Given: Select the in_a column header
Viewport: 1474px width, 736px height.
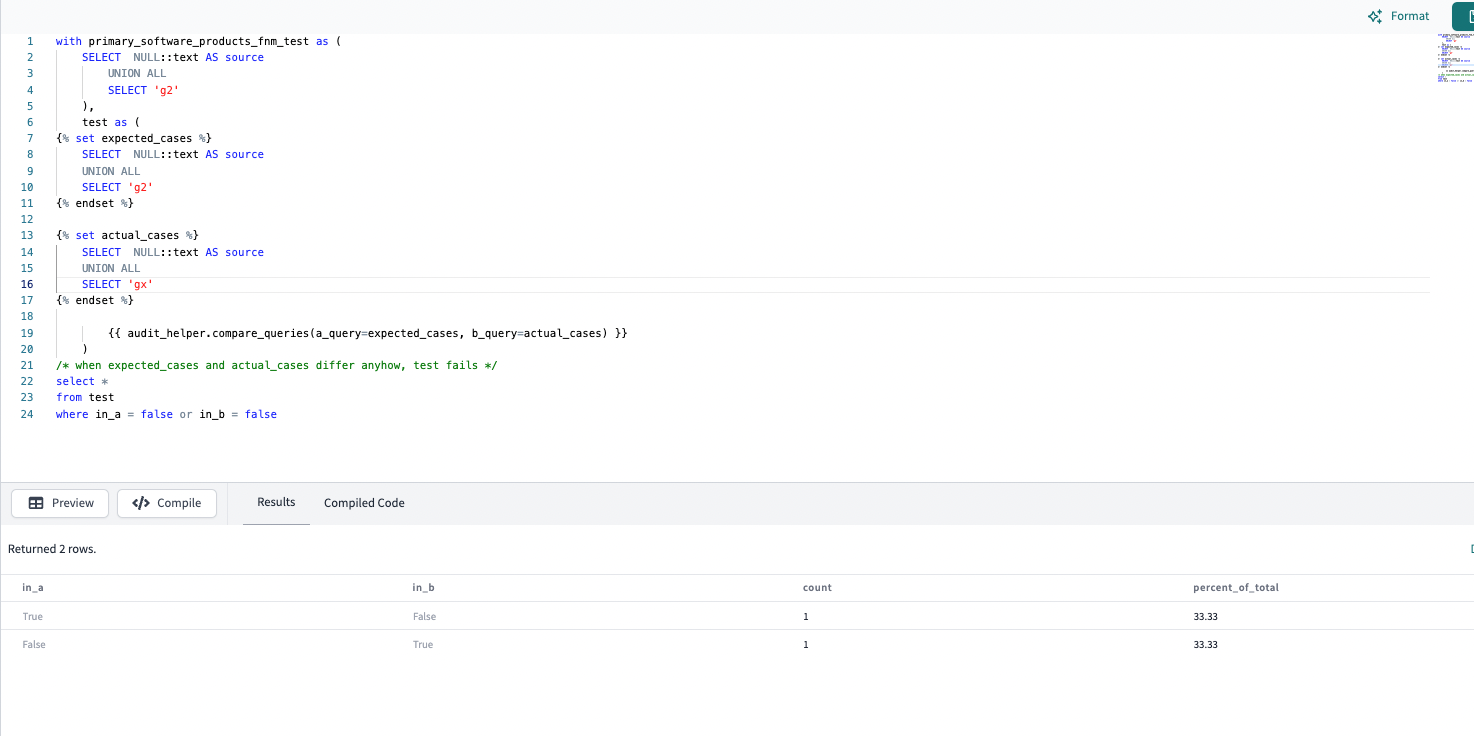Looking at the screenshot, I should (x=33, y=588).
